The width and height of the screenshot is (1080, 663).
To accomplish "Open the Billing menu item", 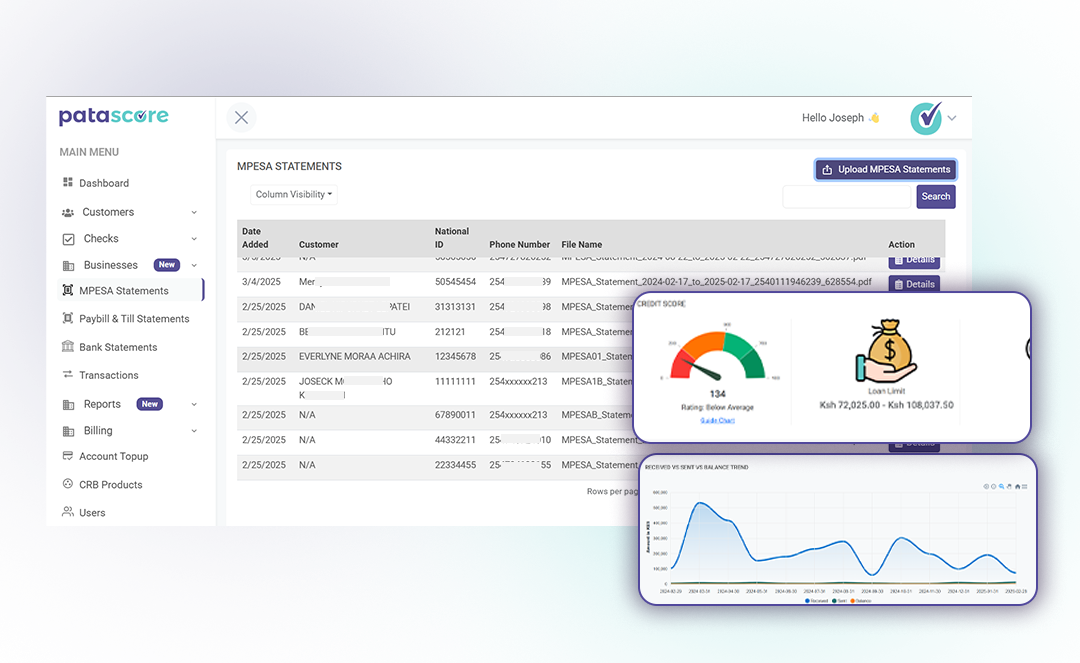I will [98, 430].
